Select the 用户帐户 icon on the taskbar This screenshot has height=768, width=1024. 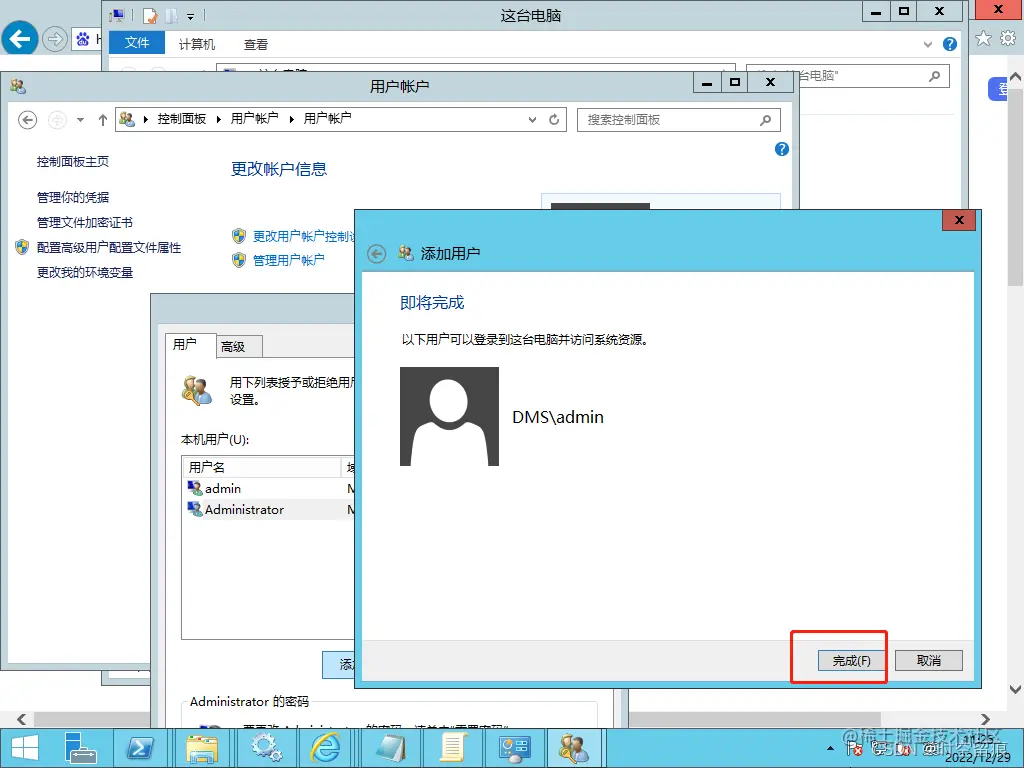pos(573,747)
